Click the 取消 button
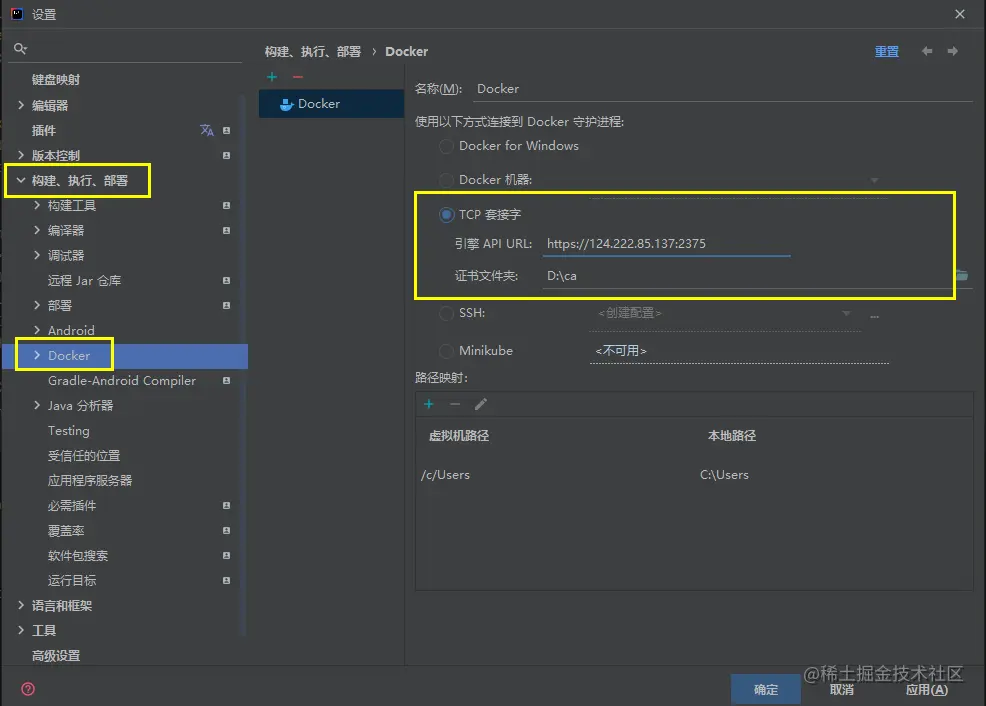The width and height of the screenshot is (986, 706). [841, 690]
